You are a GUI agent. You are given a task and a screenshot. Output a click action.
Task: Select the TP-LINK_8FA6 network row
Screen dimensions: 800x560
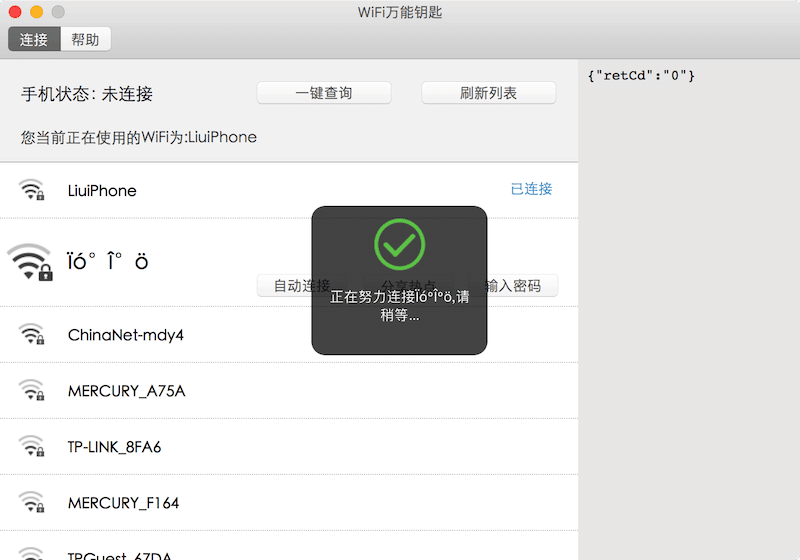(x=289, y=447)
